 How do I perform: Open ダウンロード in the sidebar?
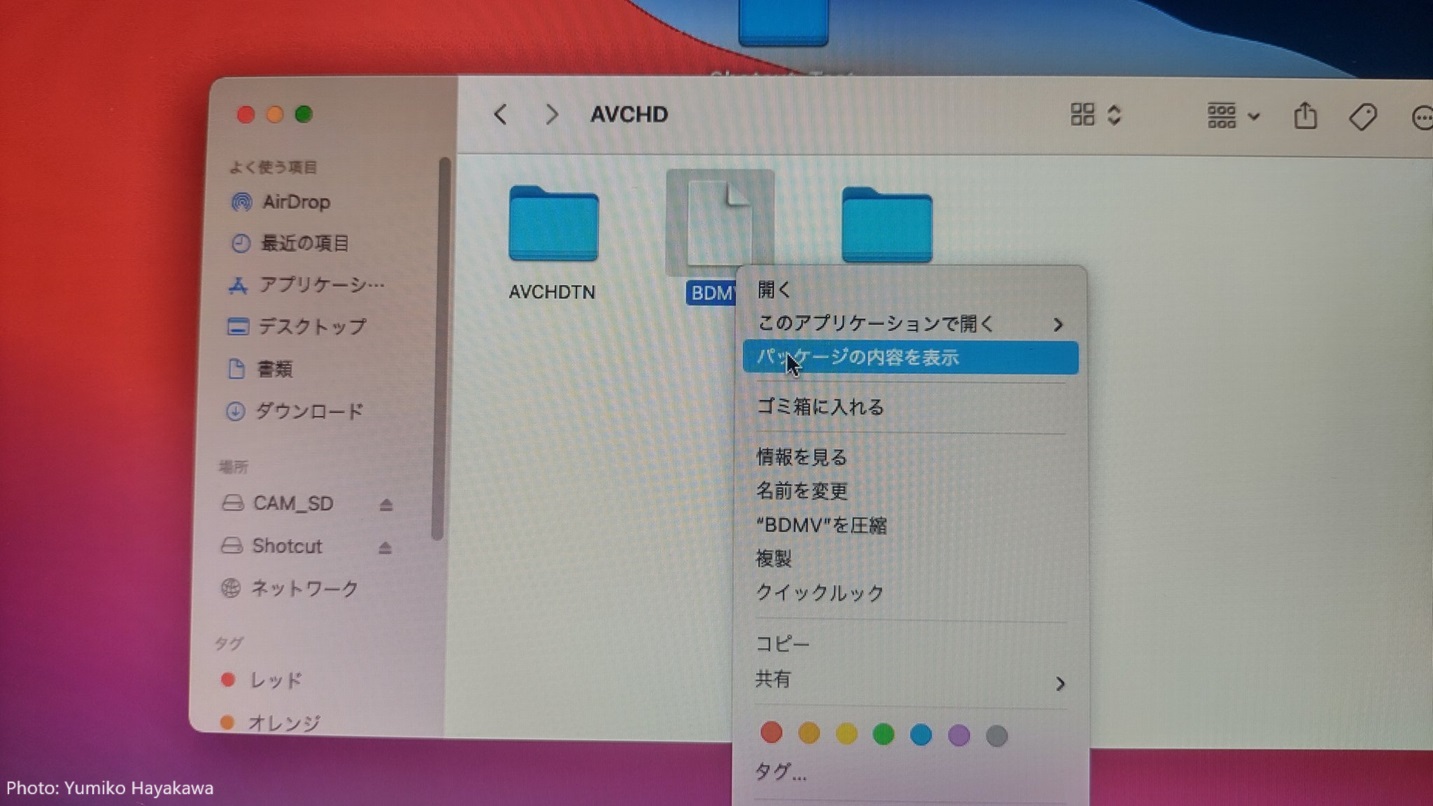[x=294, y=411]
